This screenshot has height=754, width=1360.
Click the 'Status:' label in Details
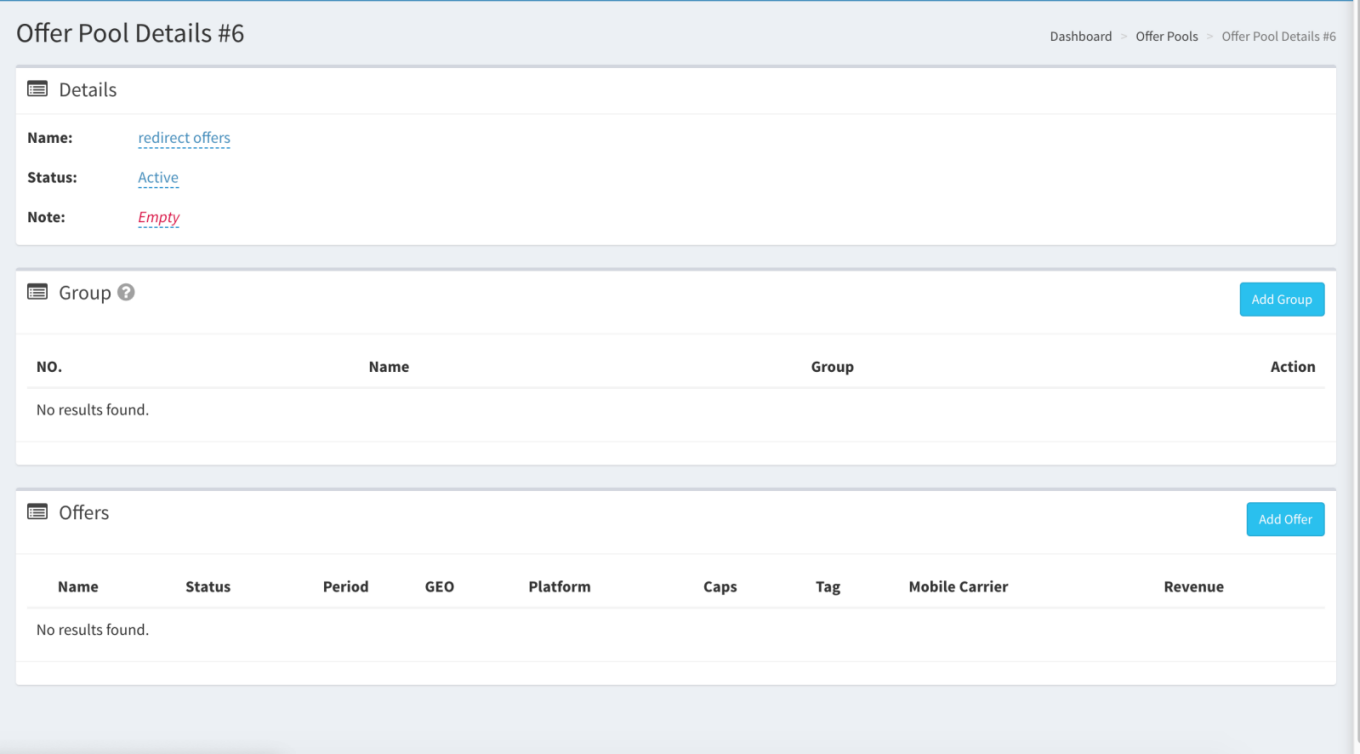point(52,178)
